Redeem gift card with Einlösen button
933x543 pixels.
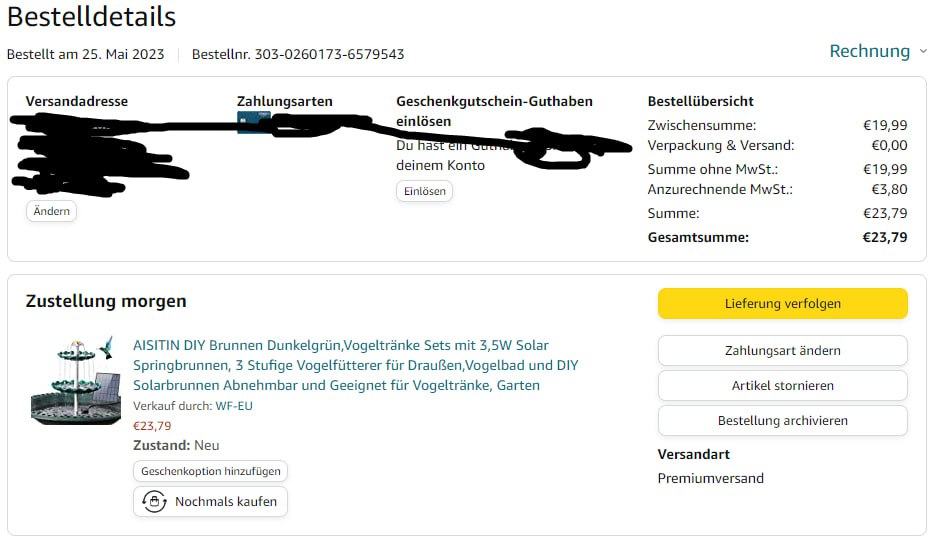click(x=424, y=191)
